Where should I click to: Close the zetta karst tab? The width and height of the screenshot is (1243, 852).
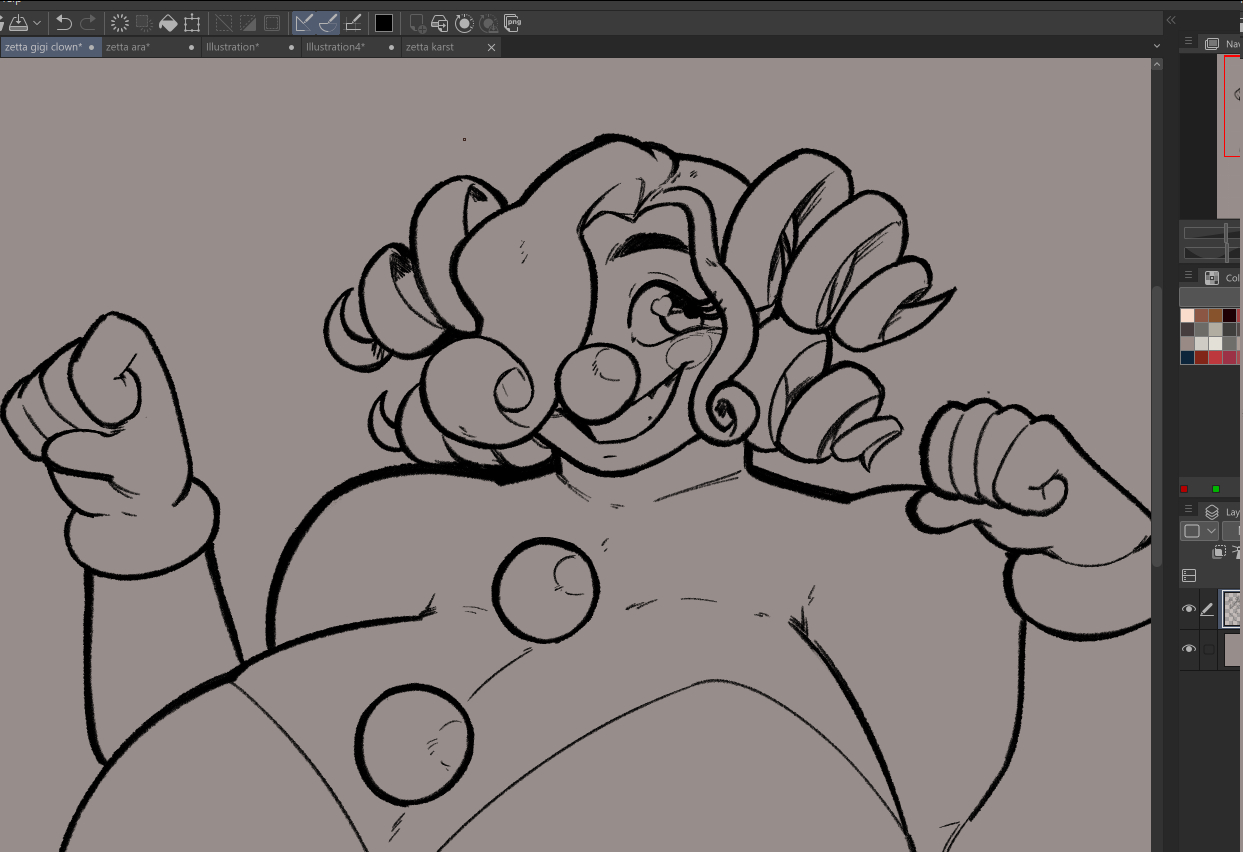pyautogui.click(x=491, y=47)
